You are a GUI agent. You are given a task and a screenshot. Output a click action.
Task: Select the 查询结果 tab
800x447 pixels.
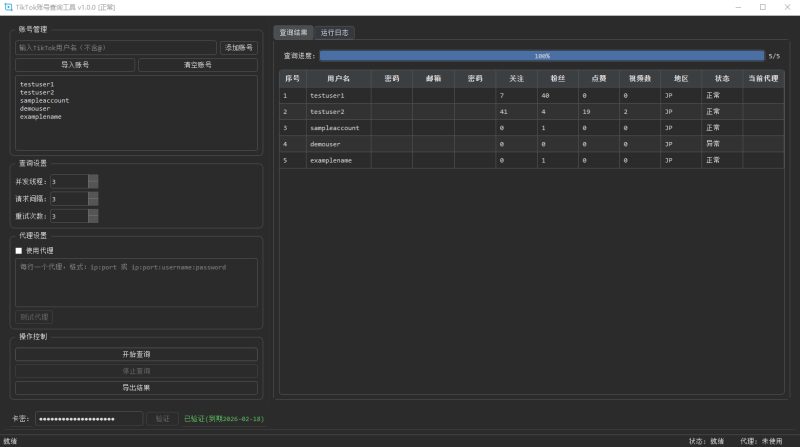(x=294, y=32)
